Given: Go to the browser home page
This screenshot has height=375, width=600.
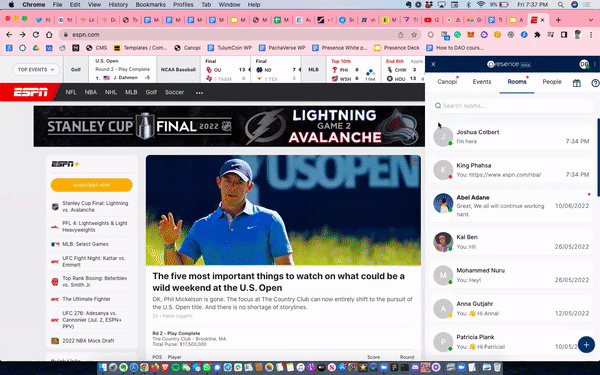Looking at the screenshot, I should 49,35.
